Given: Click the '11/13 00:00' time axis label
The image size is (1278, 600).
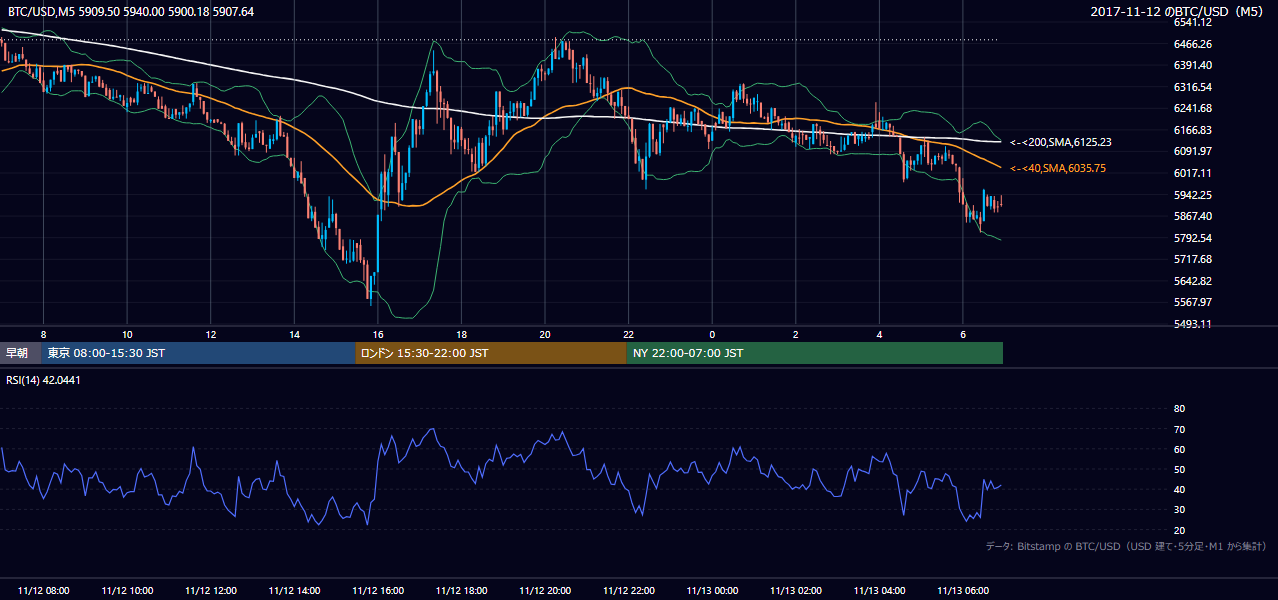Looking at the screenshot, I should [712, 591].
